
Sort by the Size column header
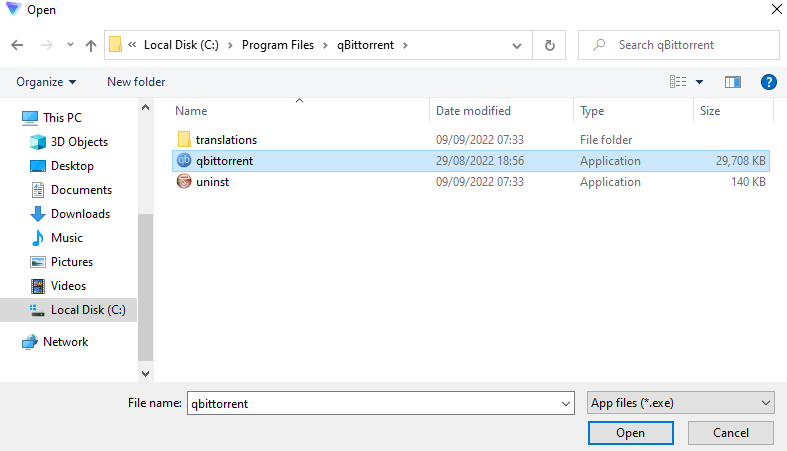[x=710, y=111]
